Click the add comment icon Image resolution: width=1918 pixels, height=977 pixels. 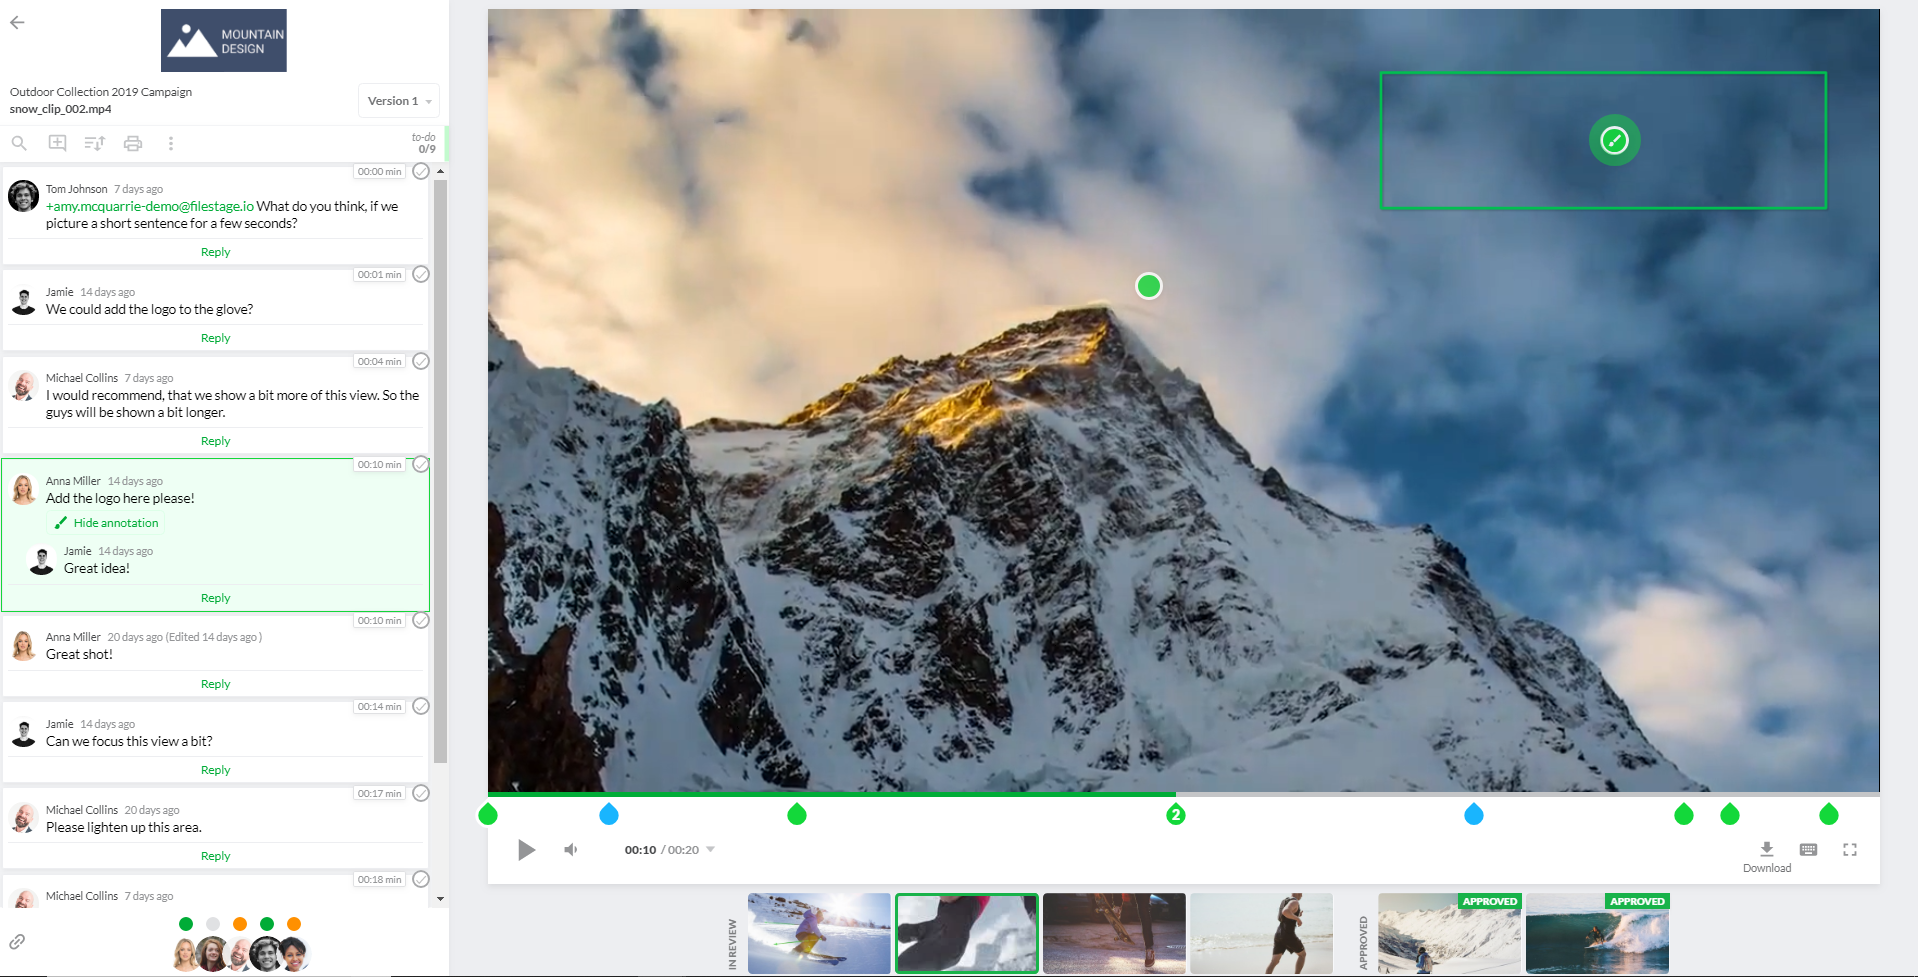pos(58,143)
